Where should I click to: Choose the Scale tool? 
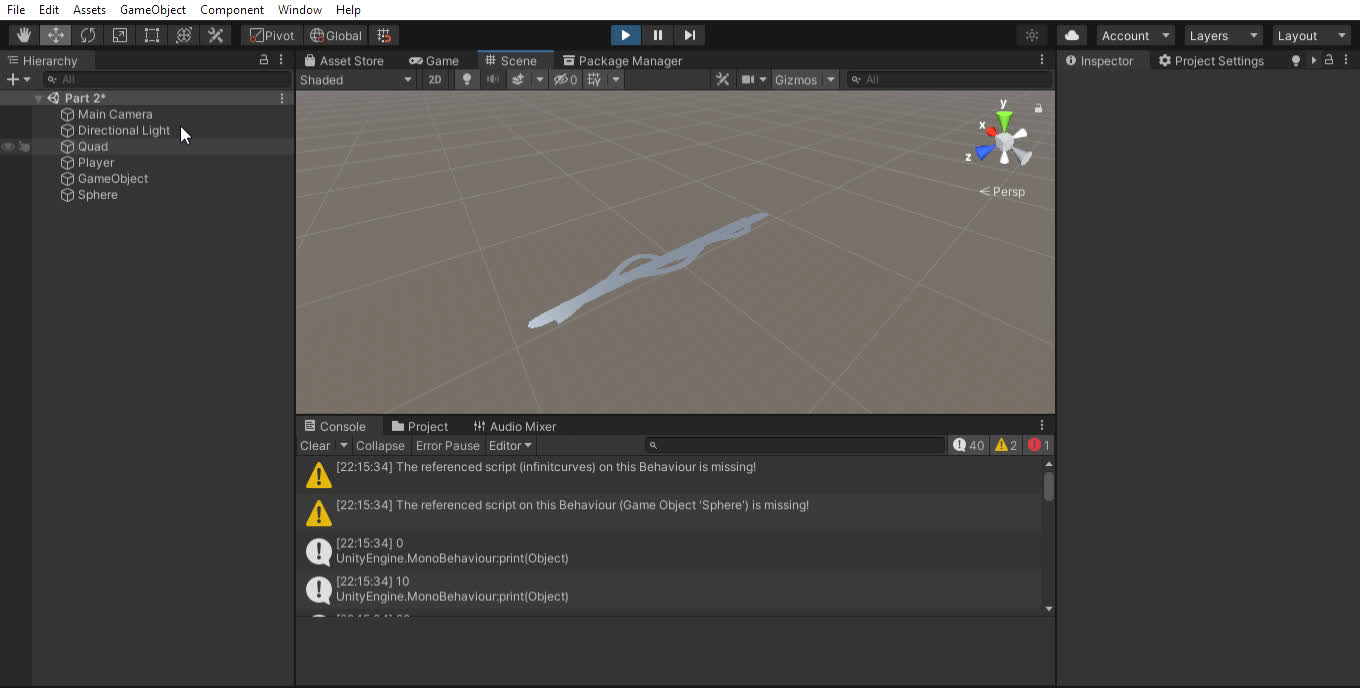pyautogui.click(x=120, y=35)
